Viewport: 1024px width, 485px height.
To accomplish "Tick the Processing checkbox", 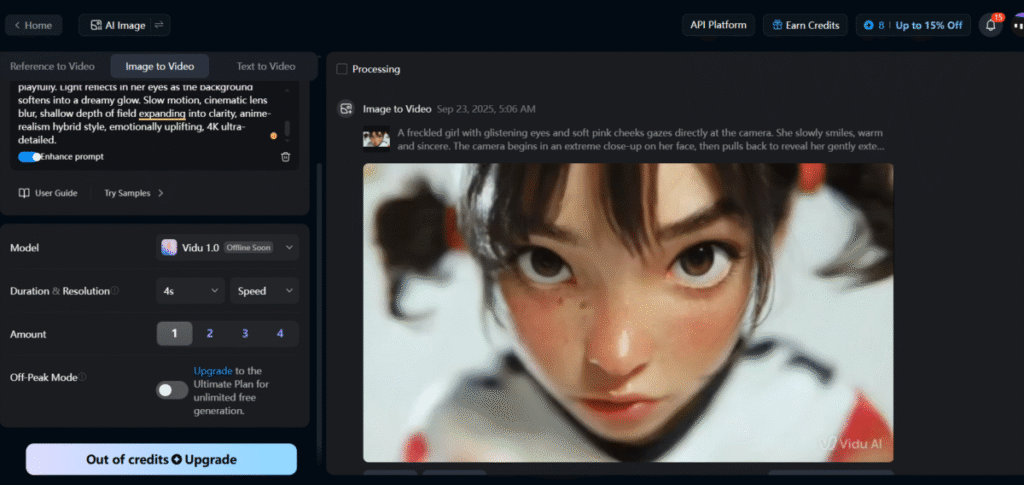I will [x=342, y=69].
